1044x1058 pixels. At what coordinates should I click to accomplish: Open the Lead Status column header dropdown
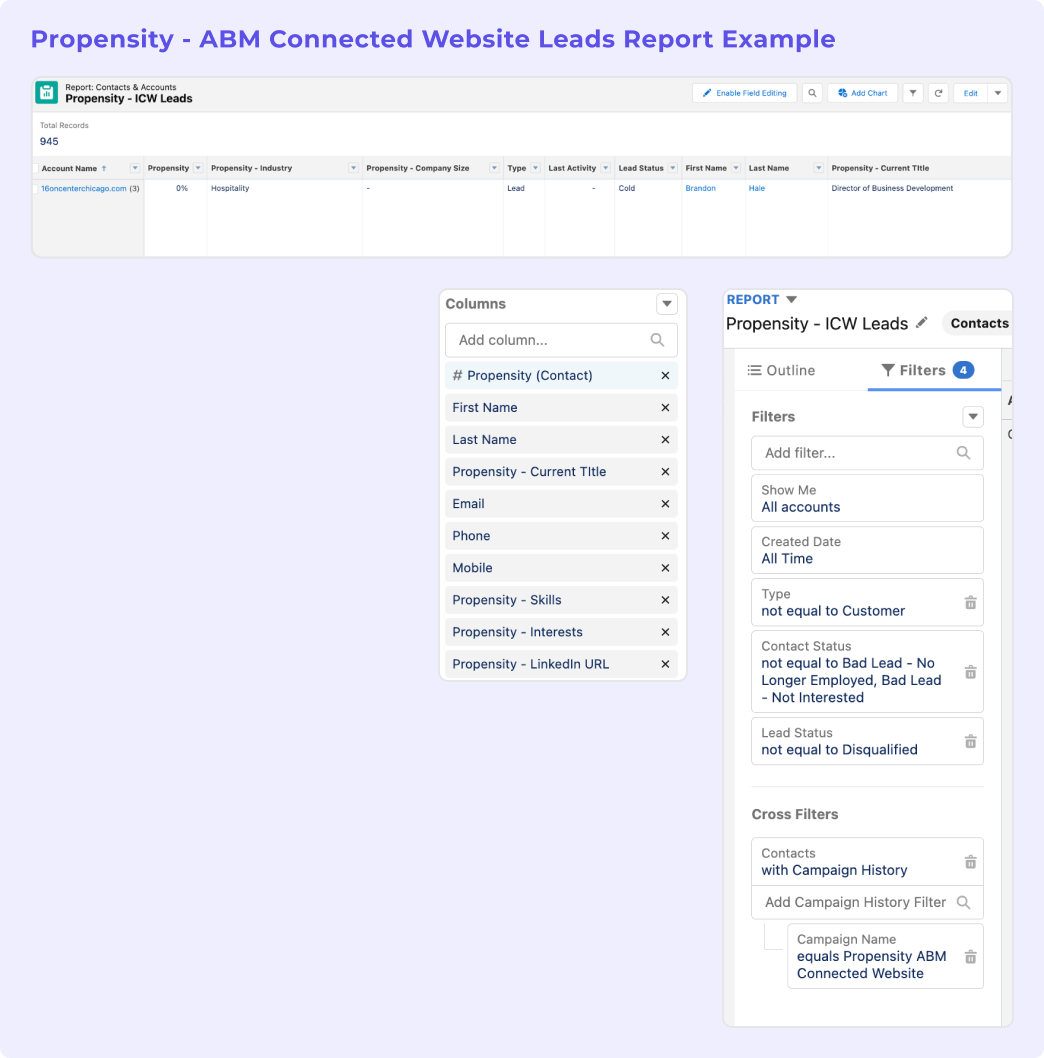pyautogui.click(x=673, y=168)
